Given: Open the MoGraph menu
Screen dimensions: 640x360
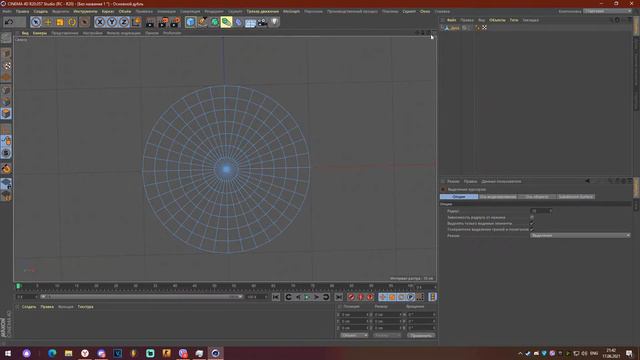Looking at the screenshot, I should coord(291,11).
